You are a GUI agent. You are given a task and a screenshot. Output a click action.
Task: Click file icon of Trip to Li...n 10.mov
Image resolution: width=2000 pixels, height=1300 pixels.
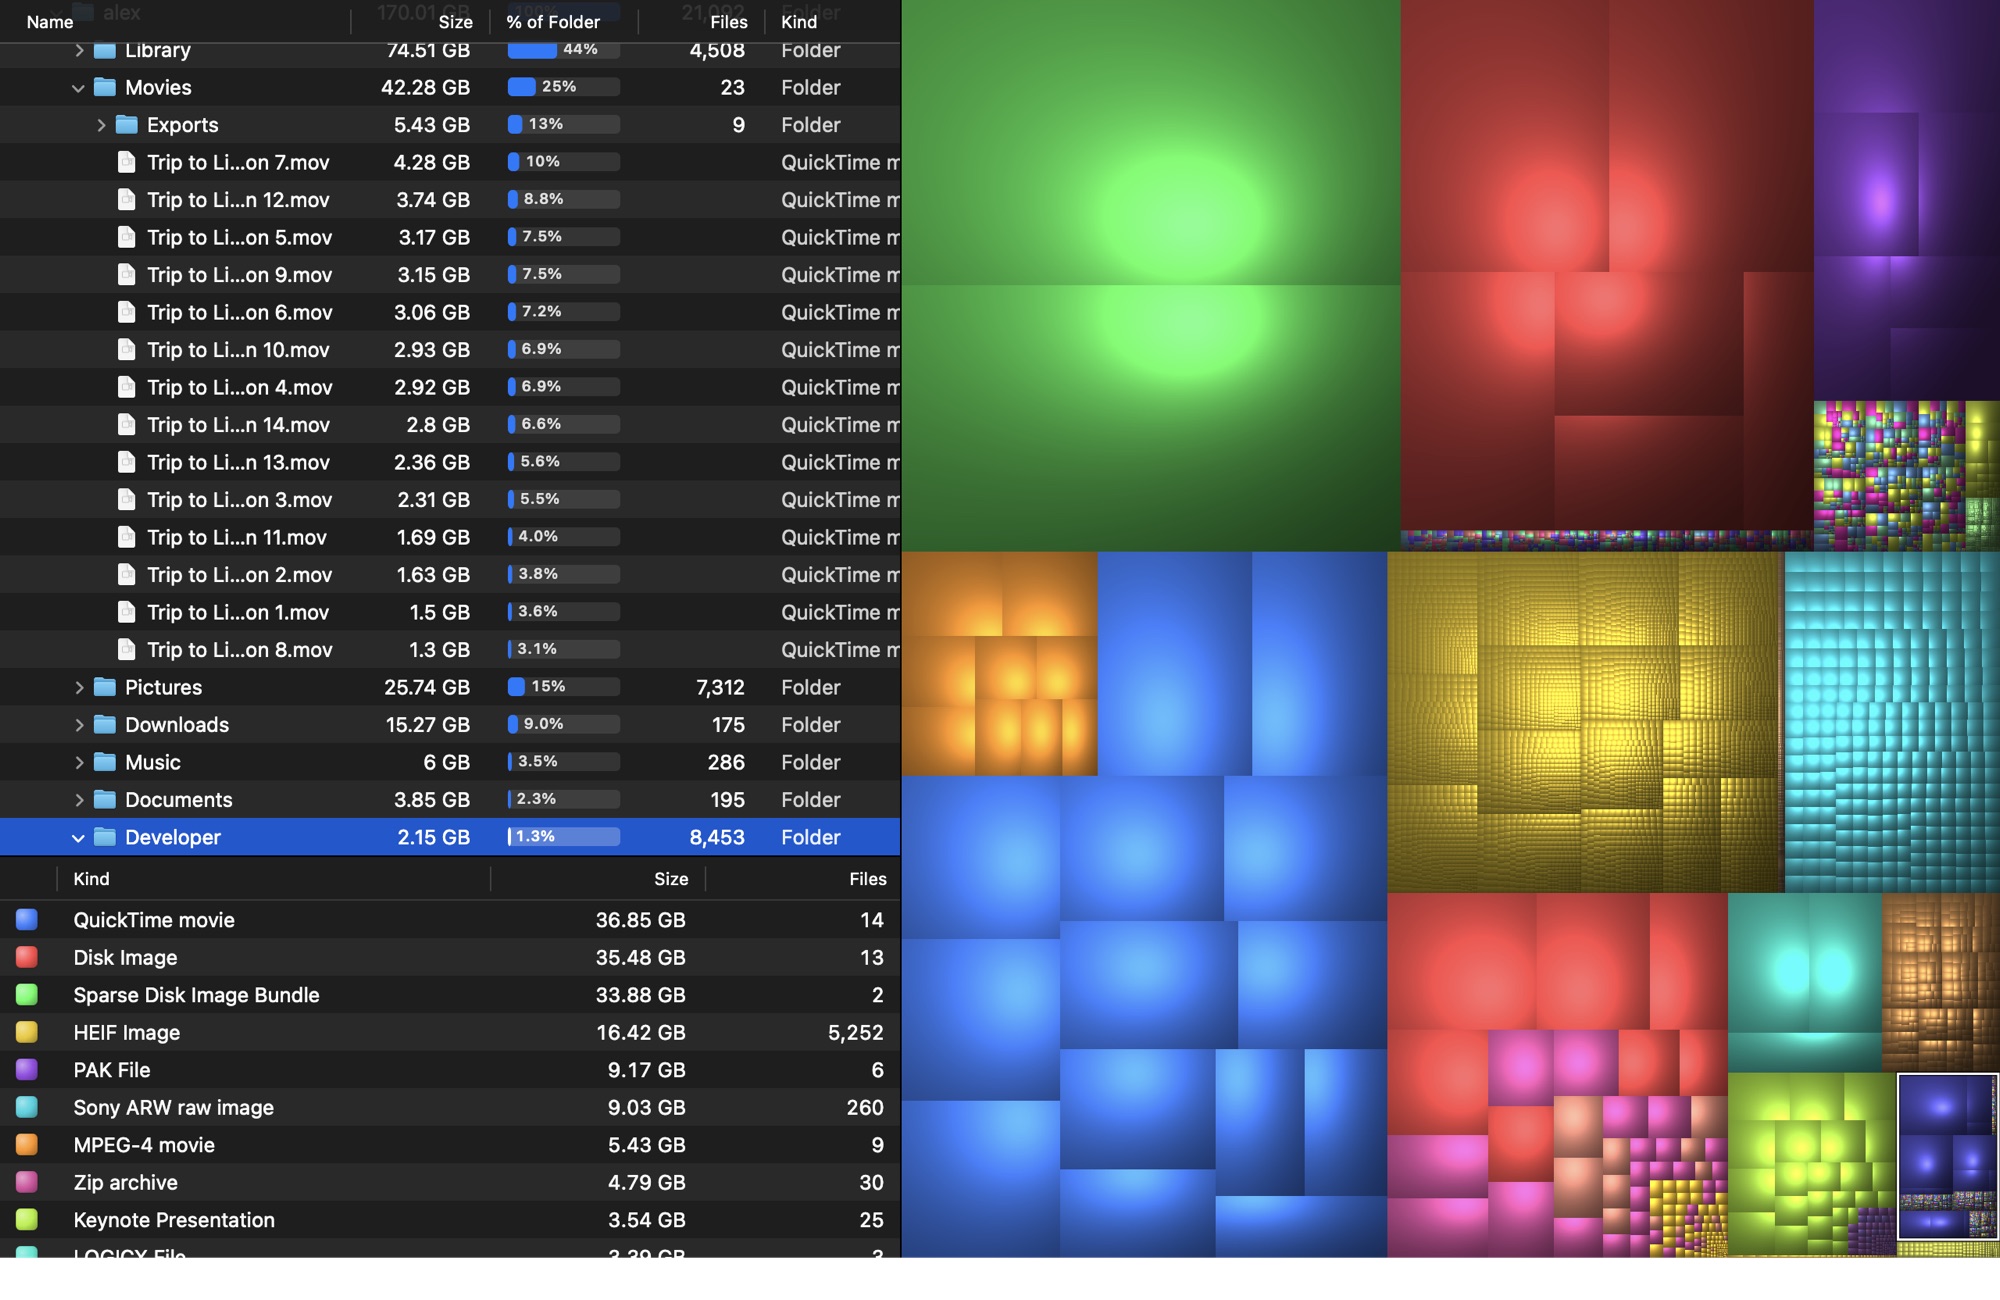(127, 350)
